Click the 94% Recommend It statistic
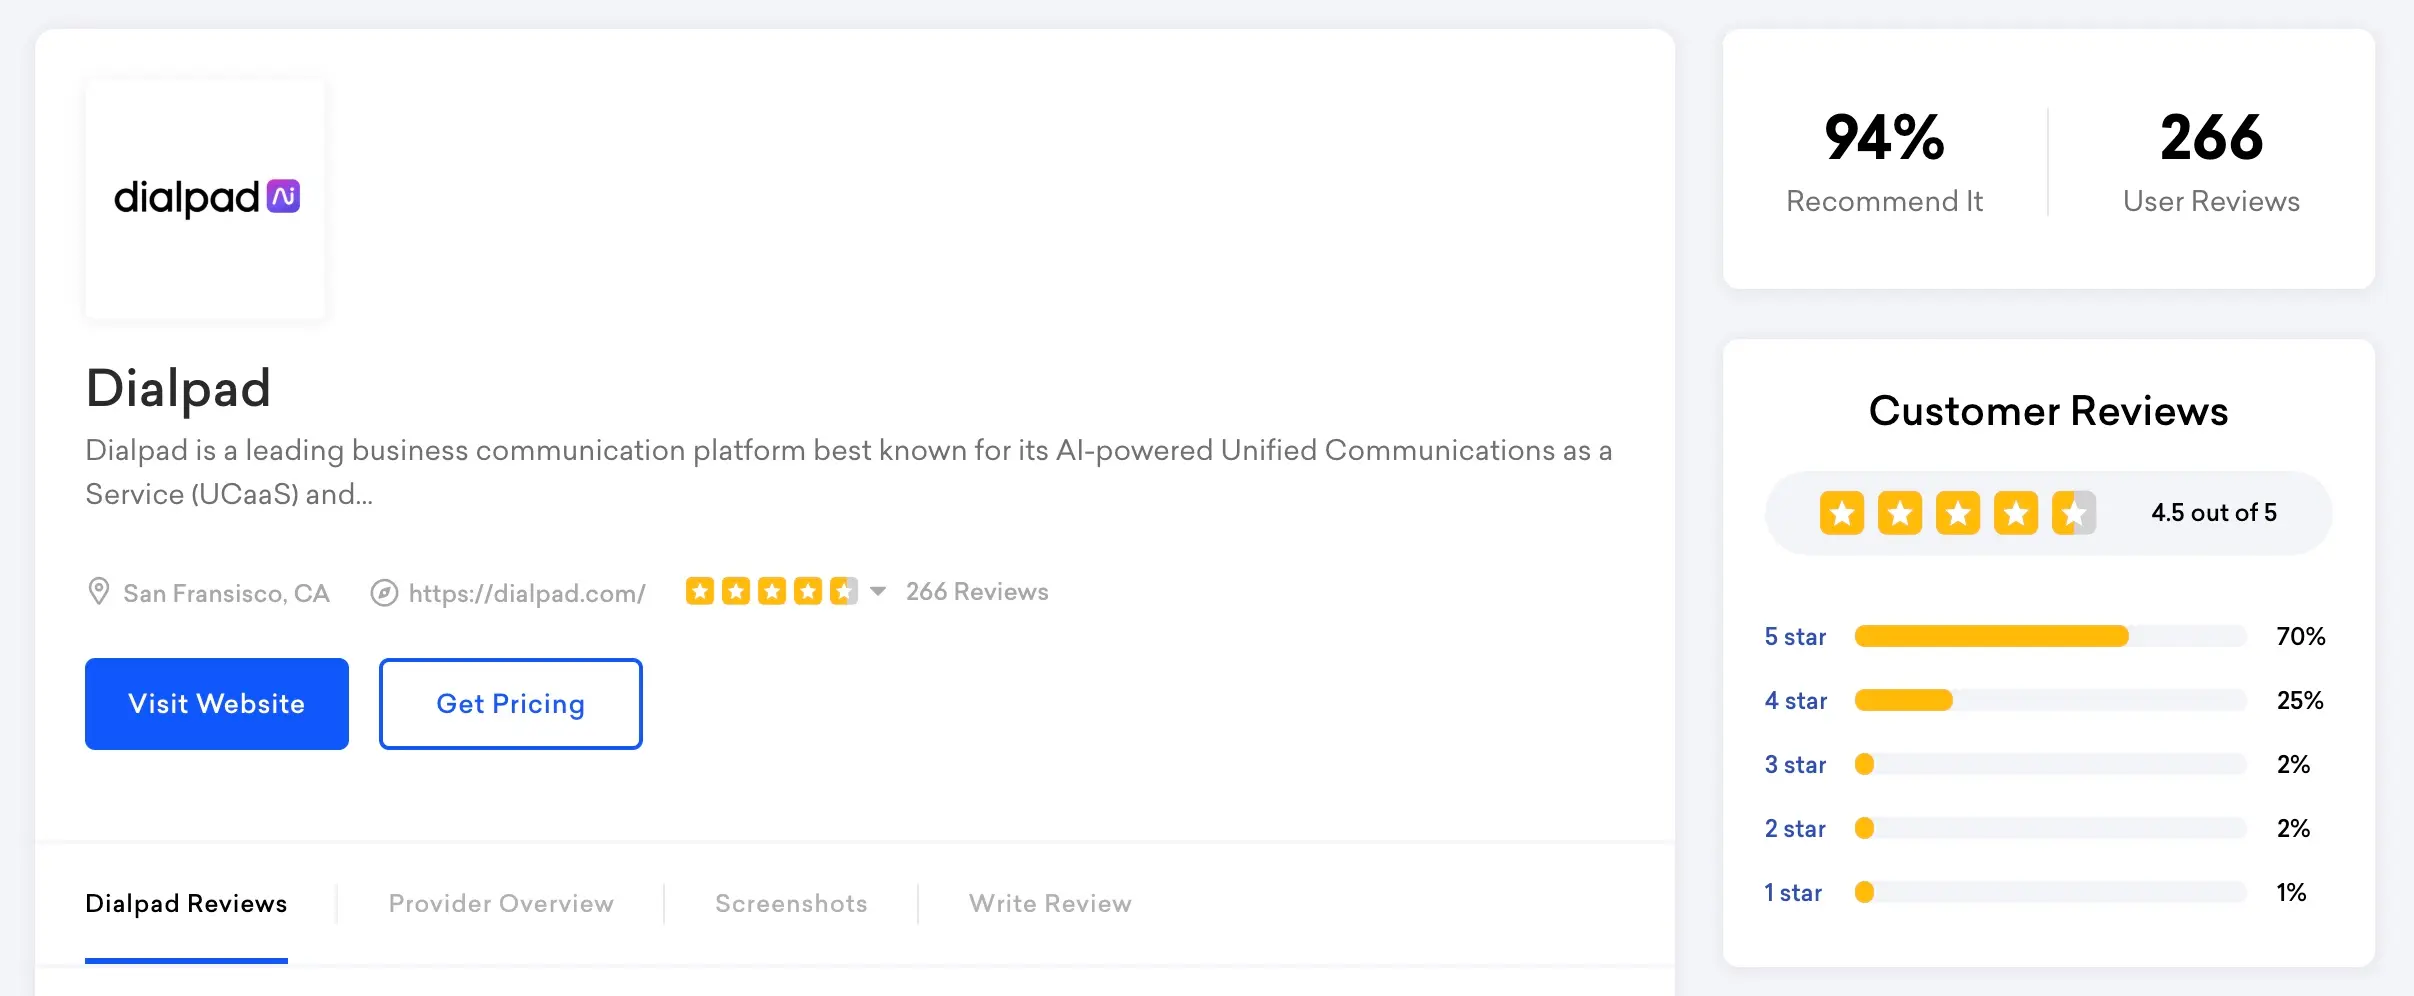Image resolution: width=2414 pixels, height=996 pixels. pyautogui.click(x=1883, y=160)
